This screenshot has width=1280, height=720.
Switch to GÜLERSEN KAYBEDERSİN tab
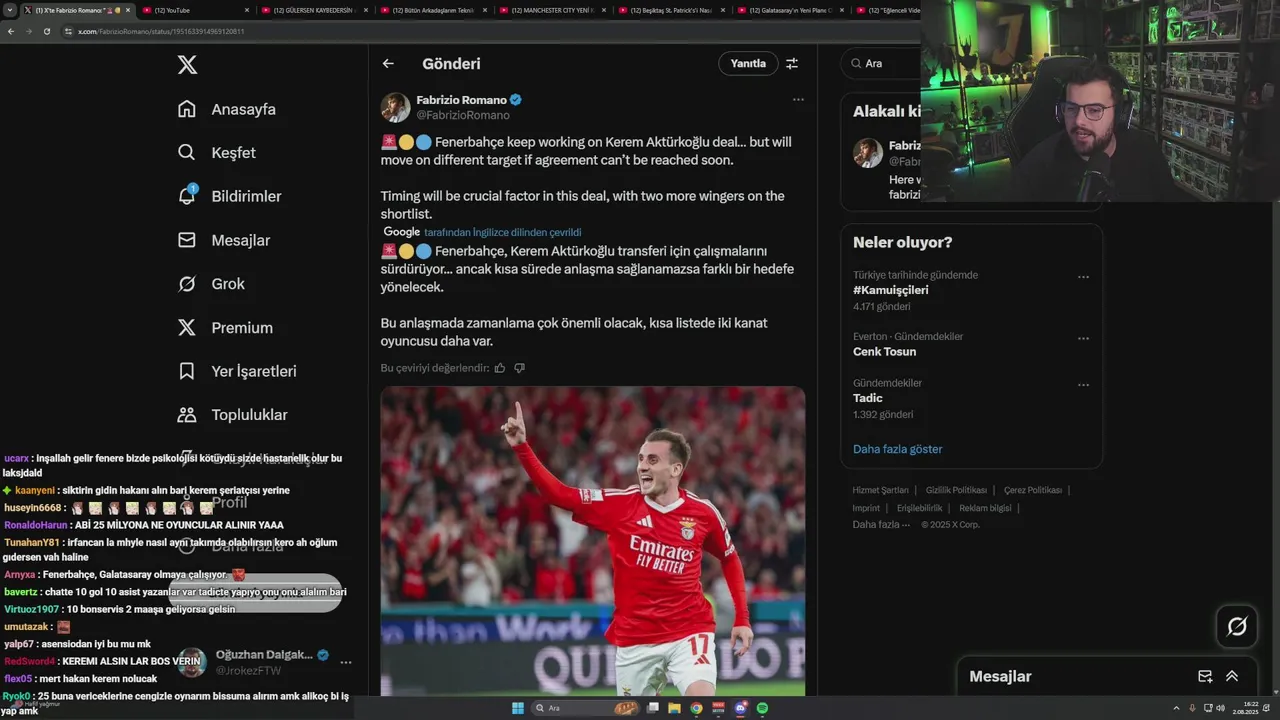(313, 10)
